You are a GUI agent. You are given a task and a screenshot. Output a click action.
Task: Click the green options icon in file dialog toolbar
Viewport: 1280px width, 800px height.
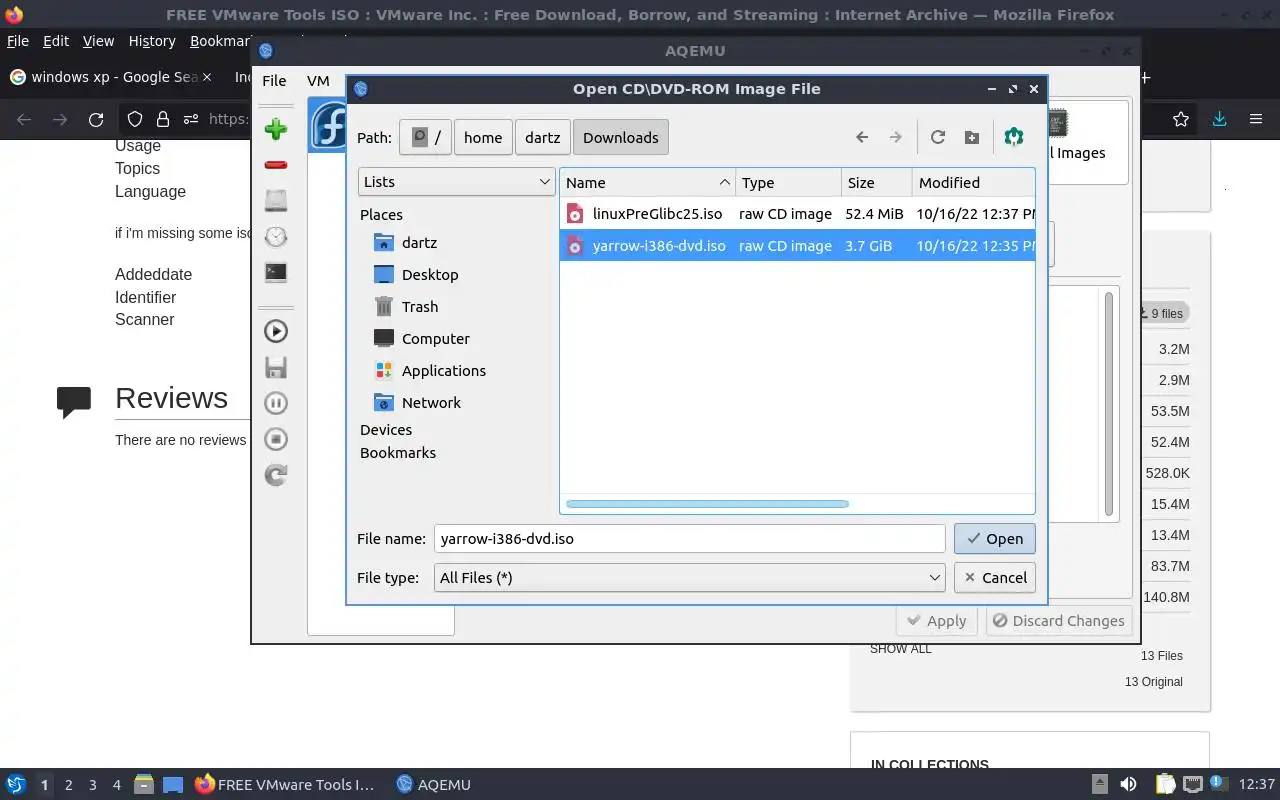point(1014,137)
